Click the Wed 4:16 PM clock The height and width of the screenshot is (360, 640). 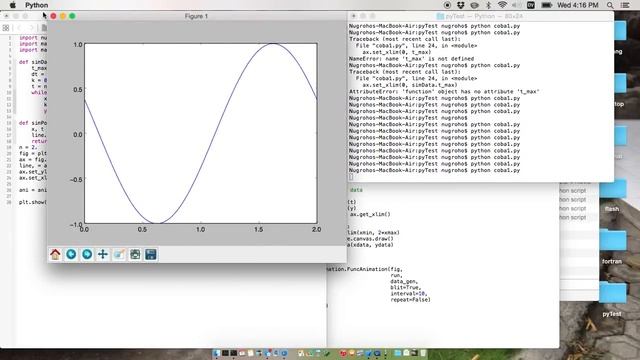click(x=578, y=5)
